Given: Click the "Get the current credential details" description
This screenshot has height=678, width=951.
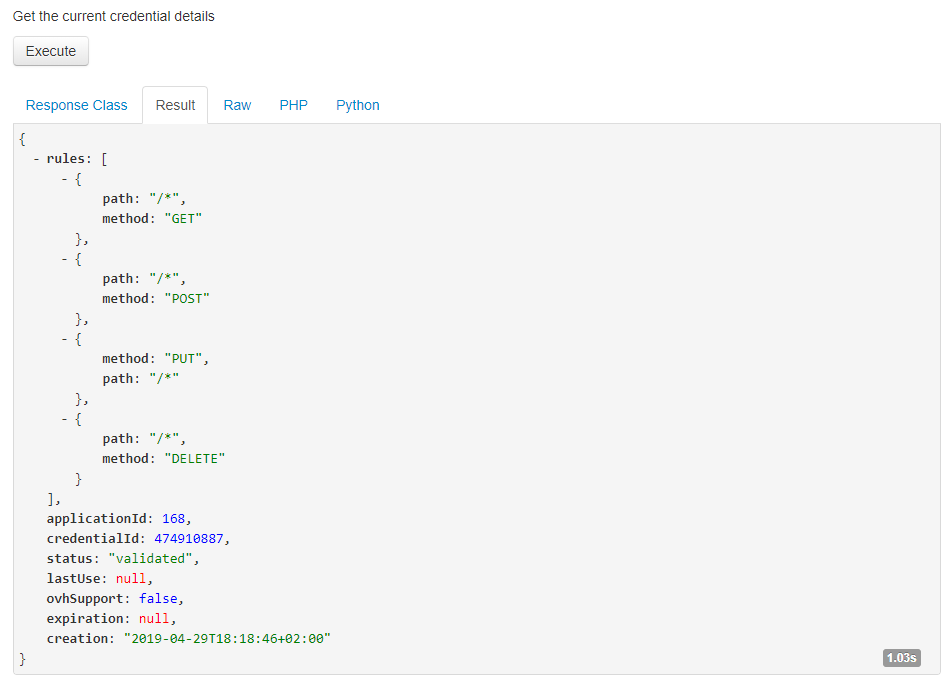Looking at the screenshot, I should click(114, 16).
